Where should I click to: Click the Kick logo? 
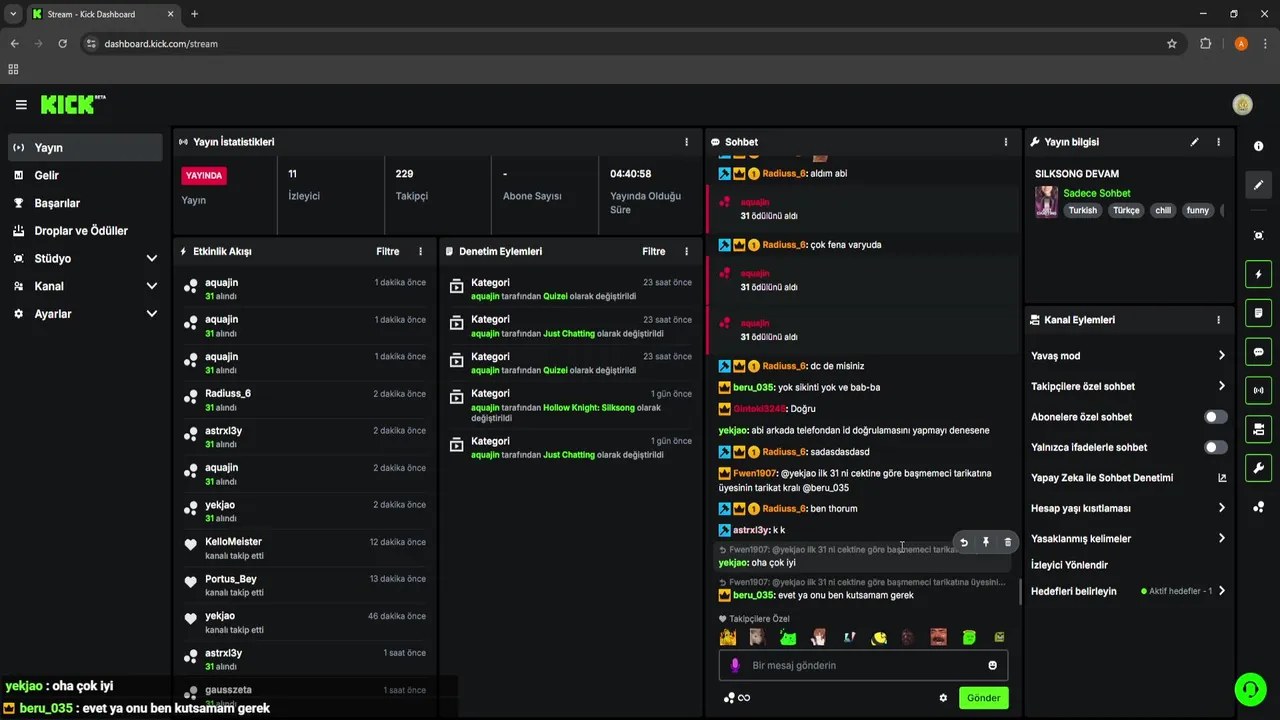(x=73, y=104)
